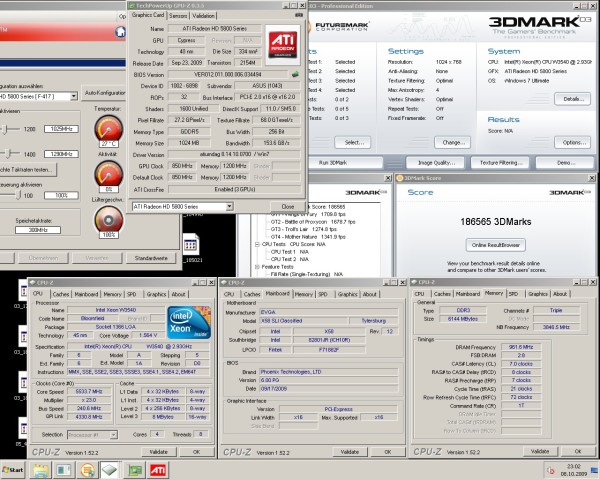Click the Auto-Konfiguration button
Viewport: 600px width, 480px height.
pos(104,93)
